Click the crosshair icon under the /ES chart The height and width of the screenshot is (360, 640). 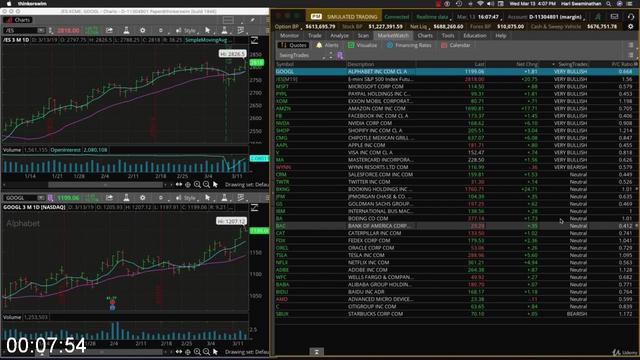pos(188,184)
